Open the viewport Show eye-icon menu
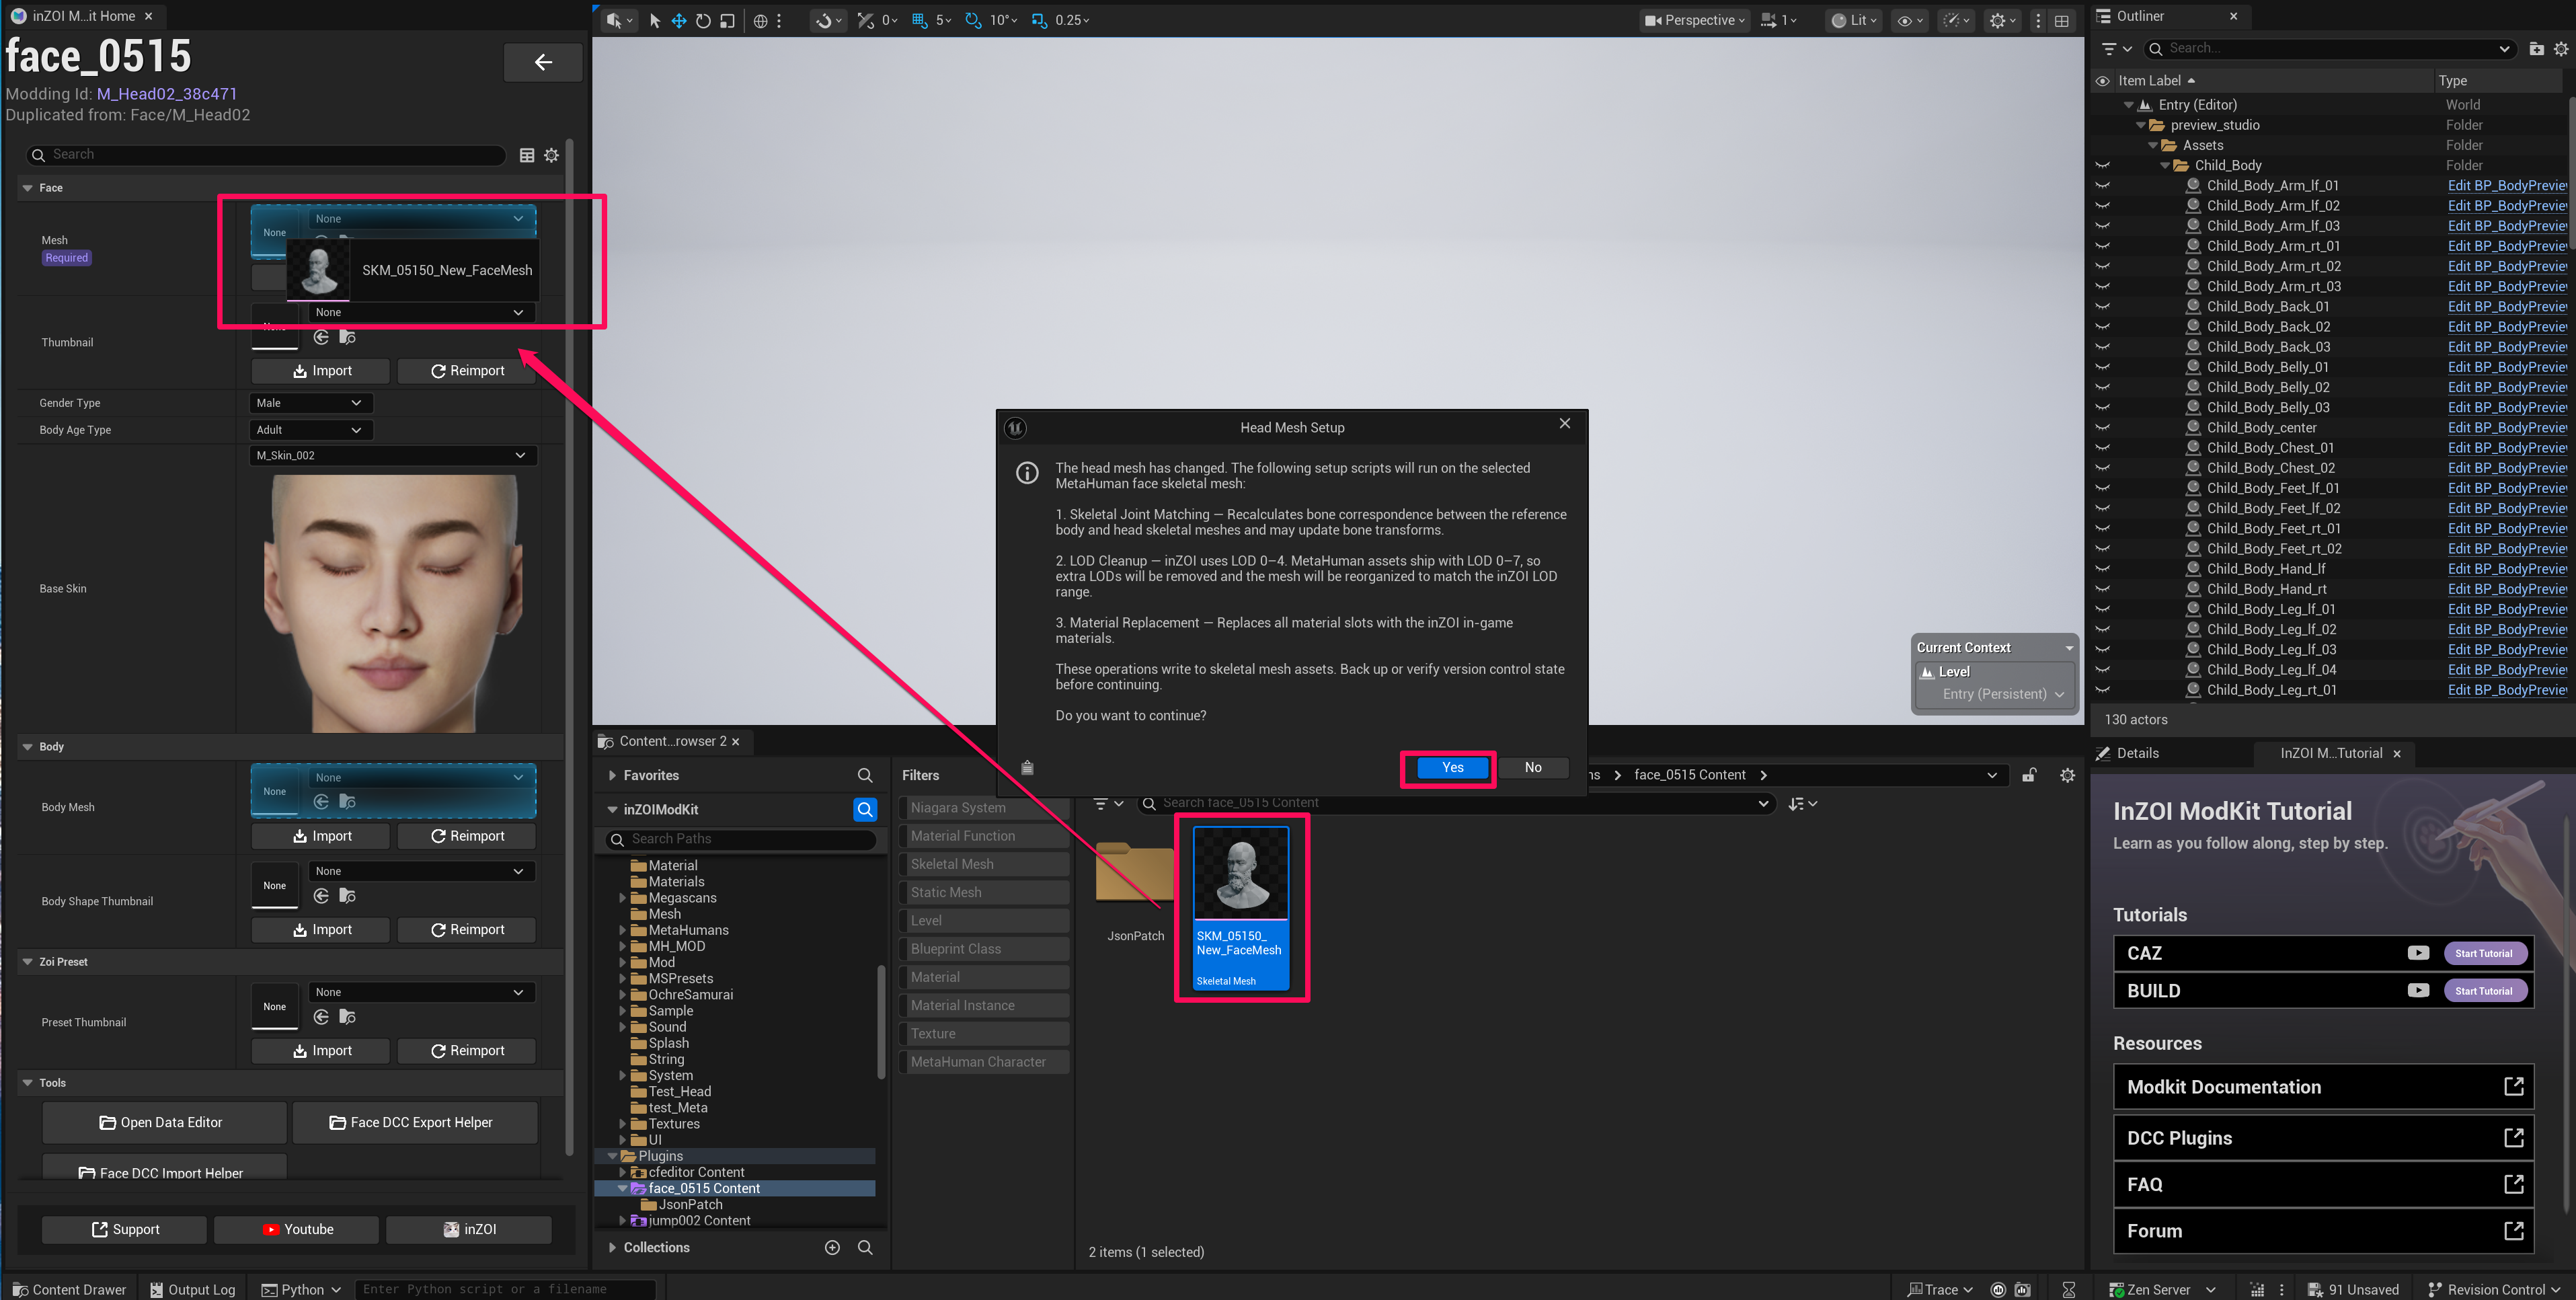This screenshot has width=2576, height=1300. point(1910,20)
